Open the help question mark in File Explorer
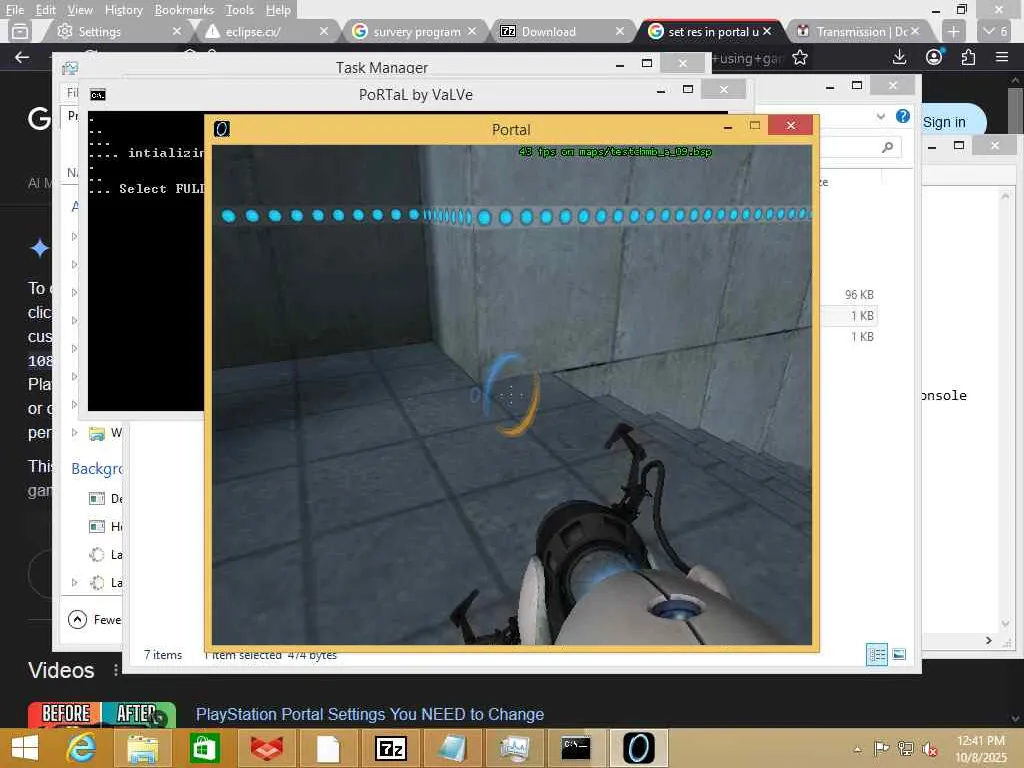Viewport: 1024px width, 768px height. [x=903, y=116]
